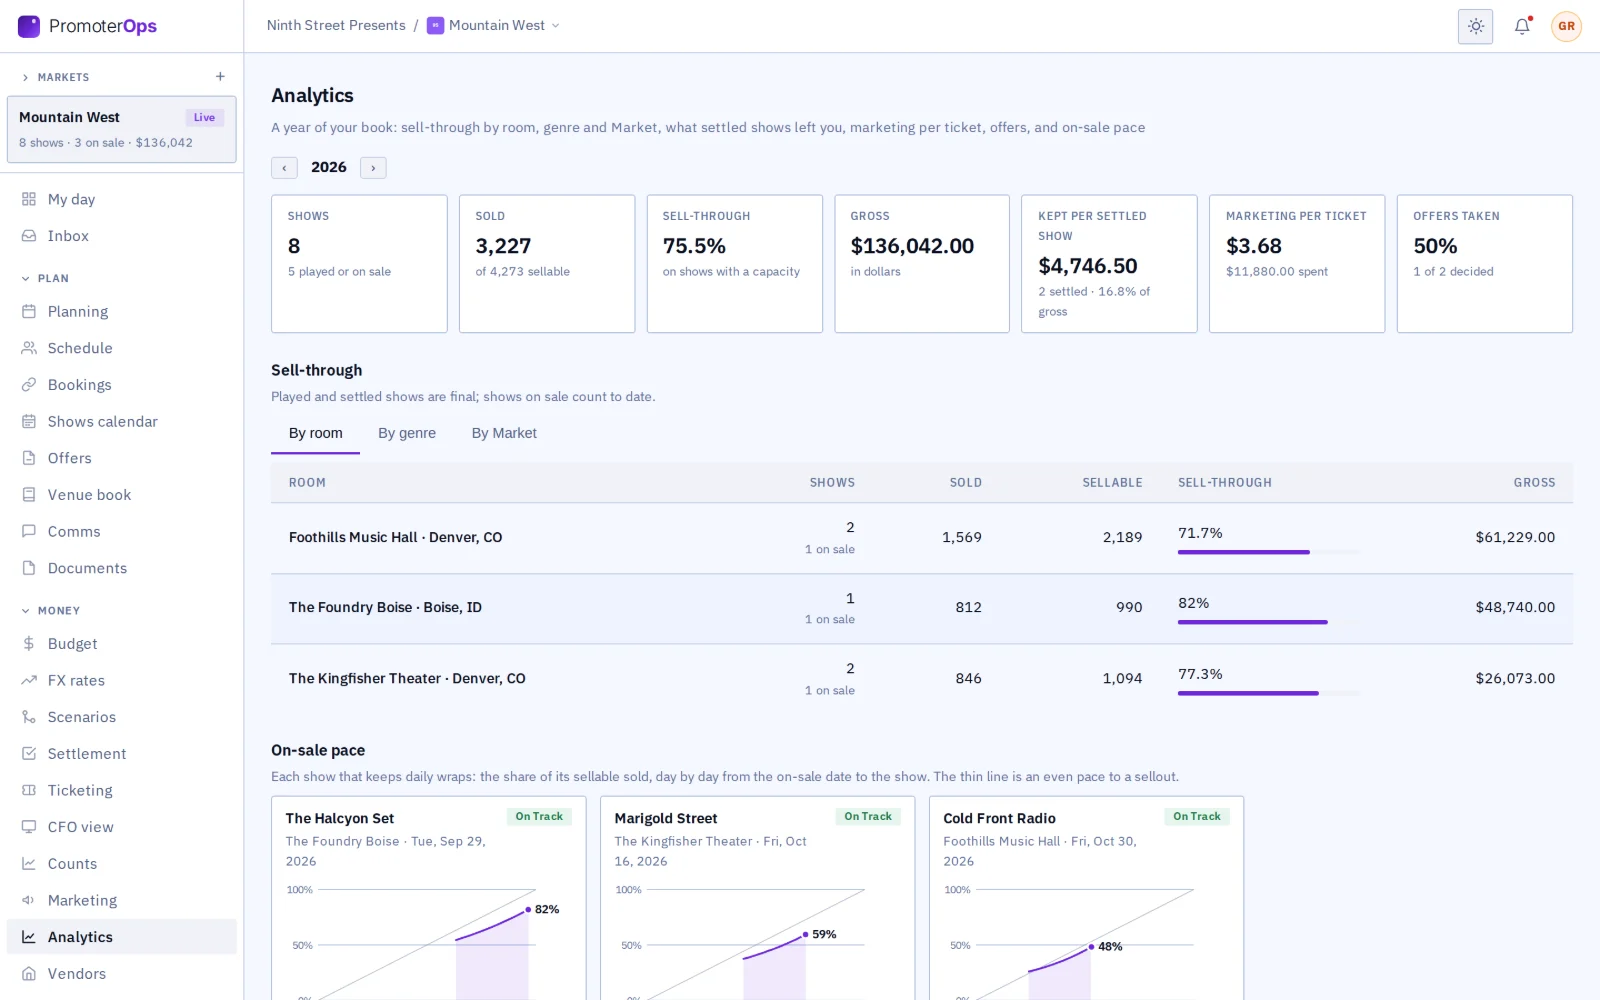1600x1000 pixels.
Task: Click Foothills 71.7% sell-through bar
Action: tap(1269, 552)
